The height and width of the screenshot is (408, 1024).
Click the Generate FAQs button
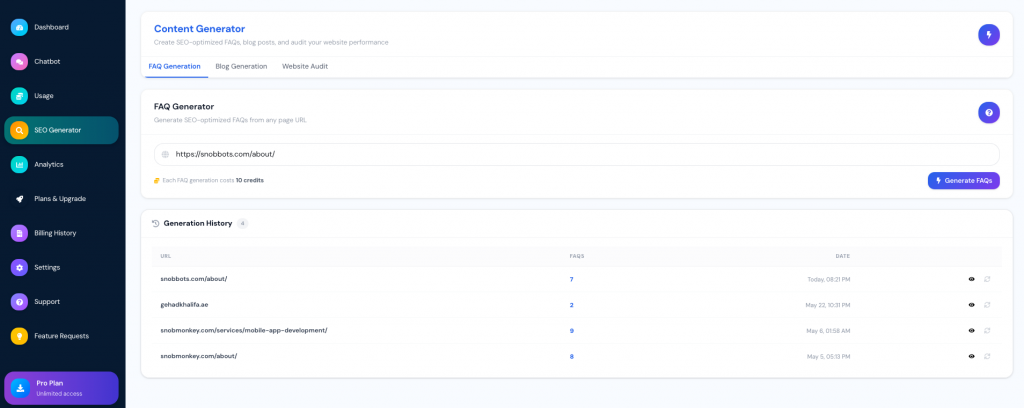[x=963, y=181]
